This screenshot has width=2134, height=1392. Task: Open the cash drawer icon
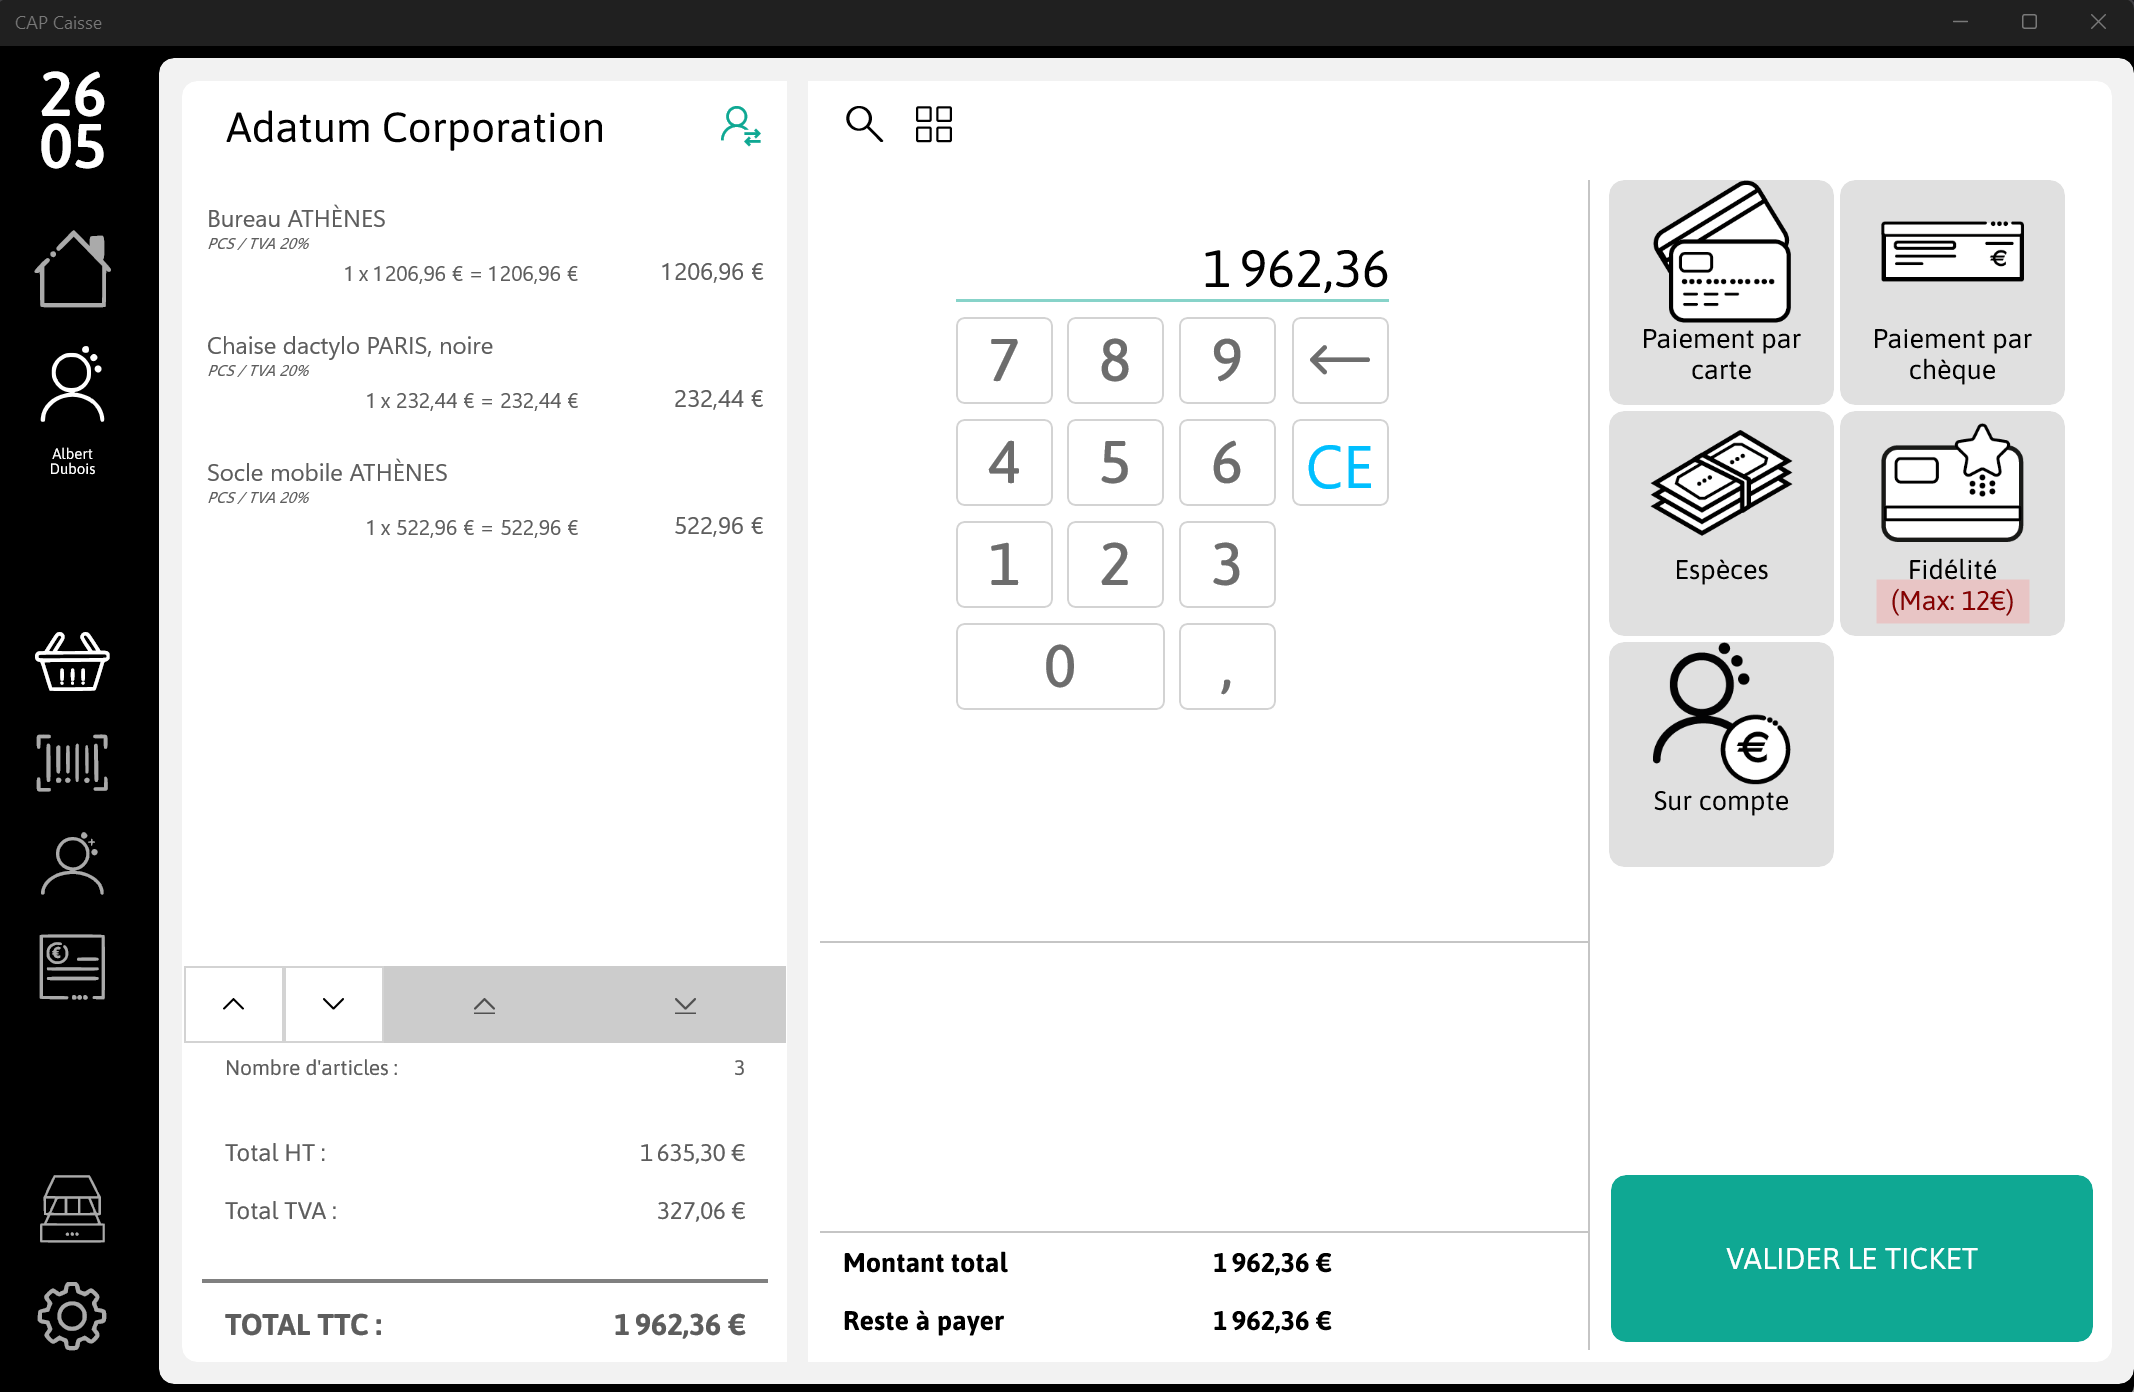coord(72,1209)
